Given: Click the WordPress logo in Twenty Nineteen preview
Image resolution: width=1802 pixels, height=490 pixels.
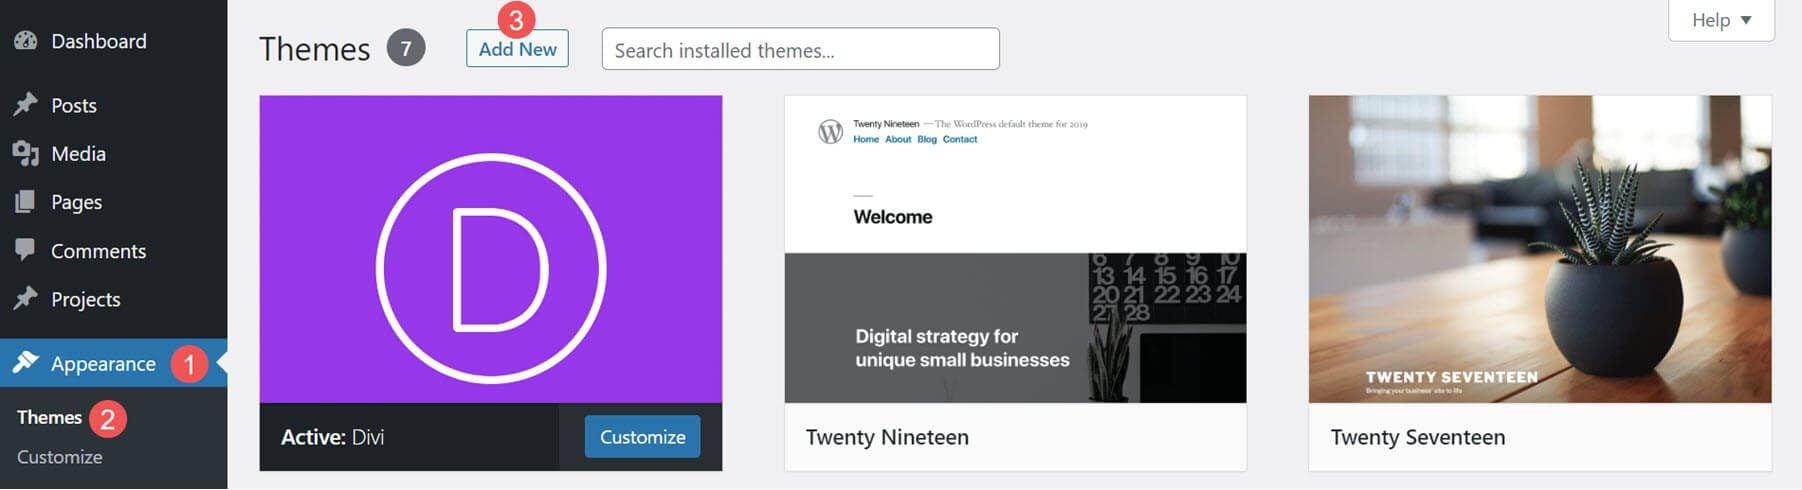Looking at the screenshot, I should tap(830, 132).
